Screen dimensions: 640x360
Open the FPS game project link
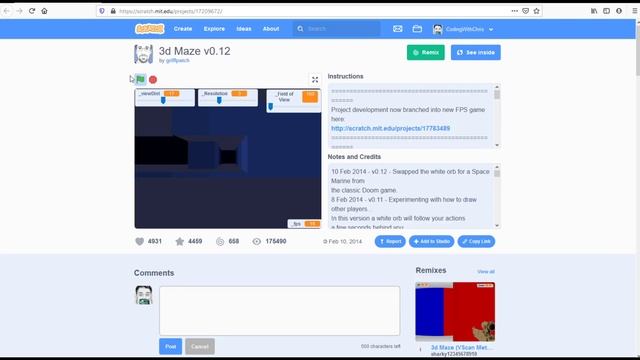tap(391, 128)
